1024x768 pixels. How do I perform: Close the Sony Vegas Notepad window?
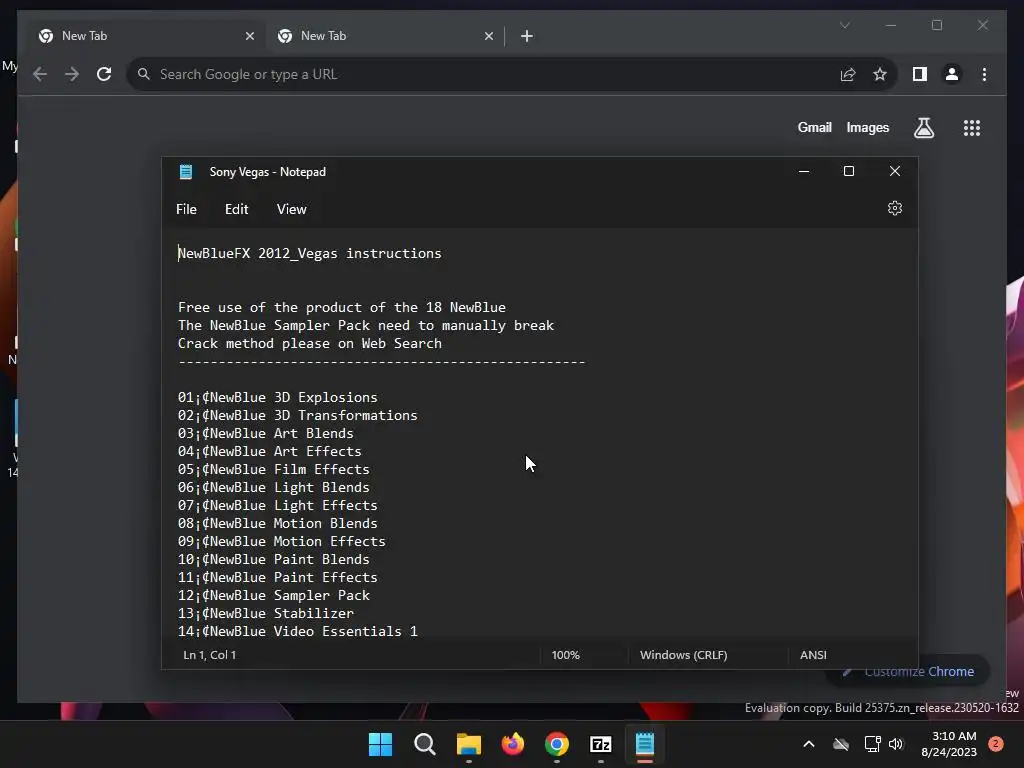895,171
